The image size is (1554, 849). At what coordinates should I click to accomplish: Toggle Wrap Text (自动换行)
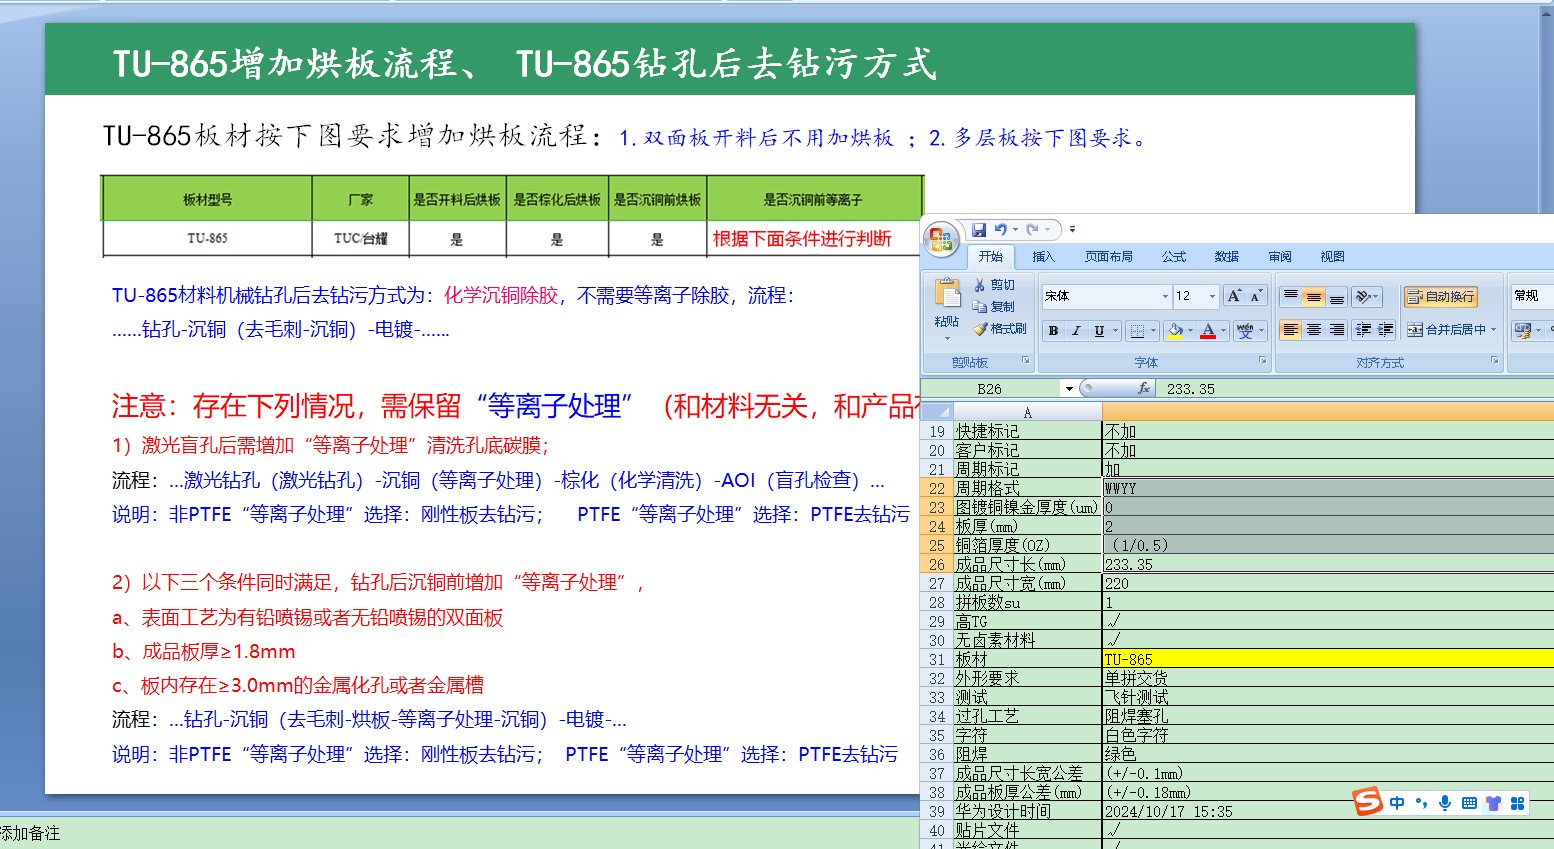point(1441,296)
